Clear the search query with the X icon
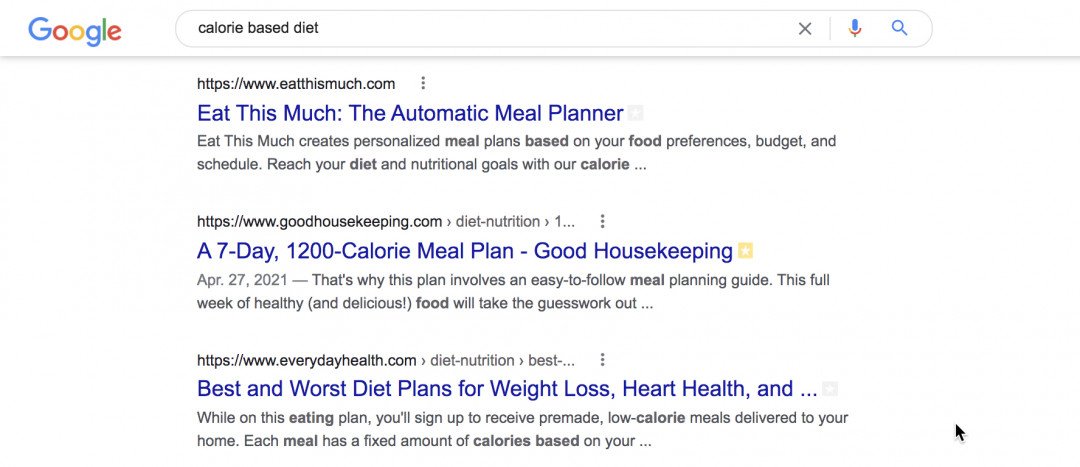Image resolution: width=1080 pixels, height=467 pixels. tap(804, 29)
